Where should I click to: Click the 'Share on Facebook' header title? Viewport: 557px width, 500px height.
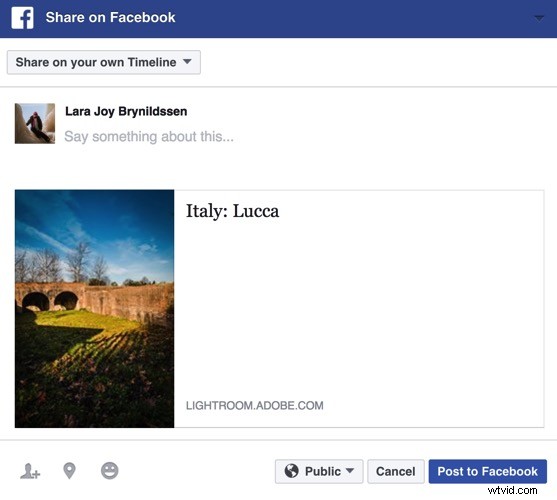(x=110, y=17)
